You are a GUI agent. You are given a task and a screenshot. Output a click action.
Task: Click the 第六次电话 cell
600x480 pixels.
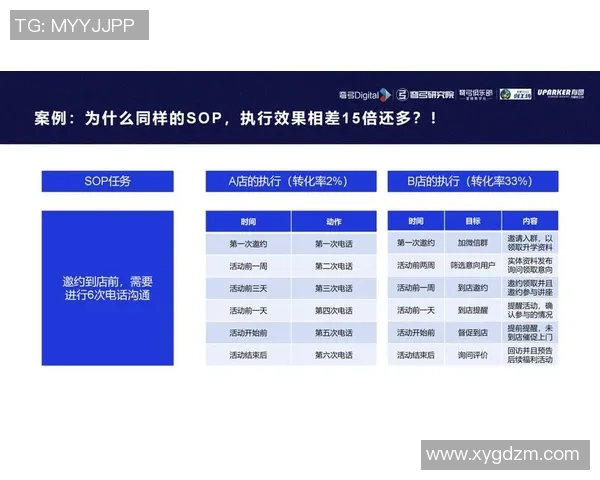(x=334, y=355)
